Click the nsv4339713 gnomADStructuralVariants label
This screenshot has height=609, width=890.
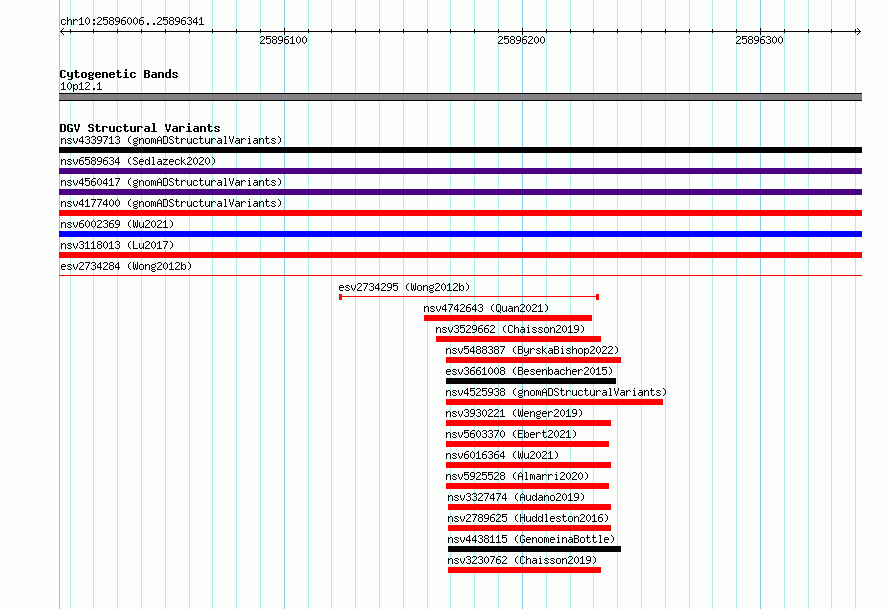point(171,140)
